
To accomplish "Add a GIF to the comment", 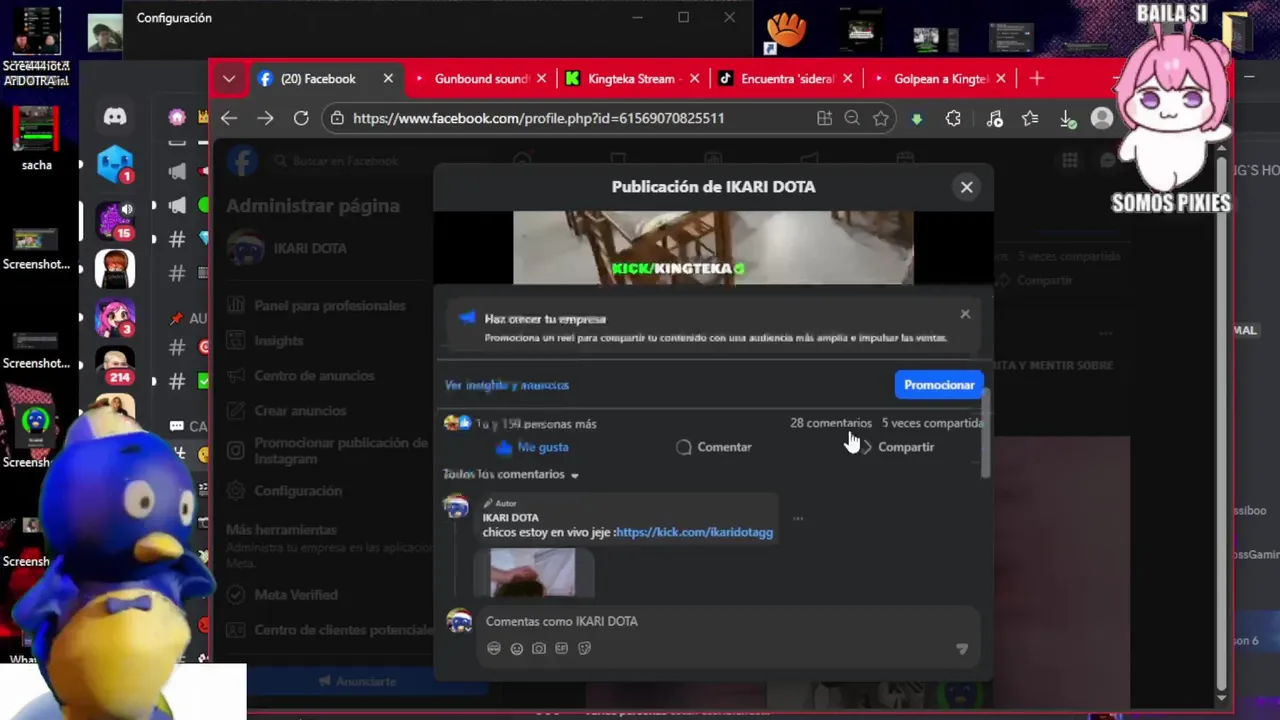I will click(562, 648).
